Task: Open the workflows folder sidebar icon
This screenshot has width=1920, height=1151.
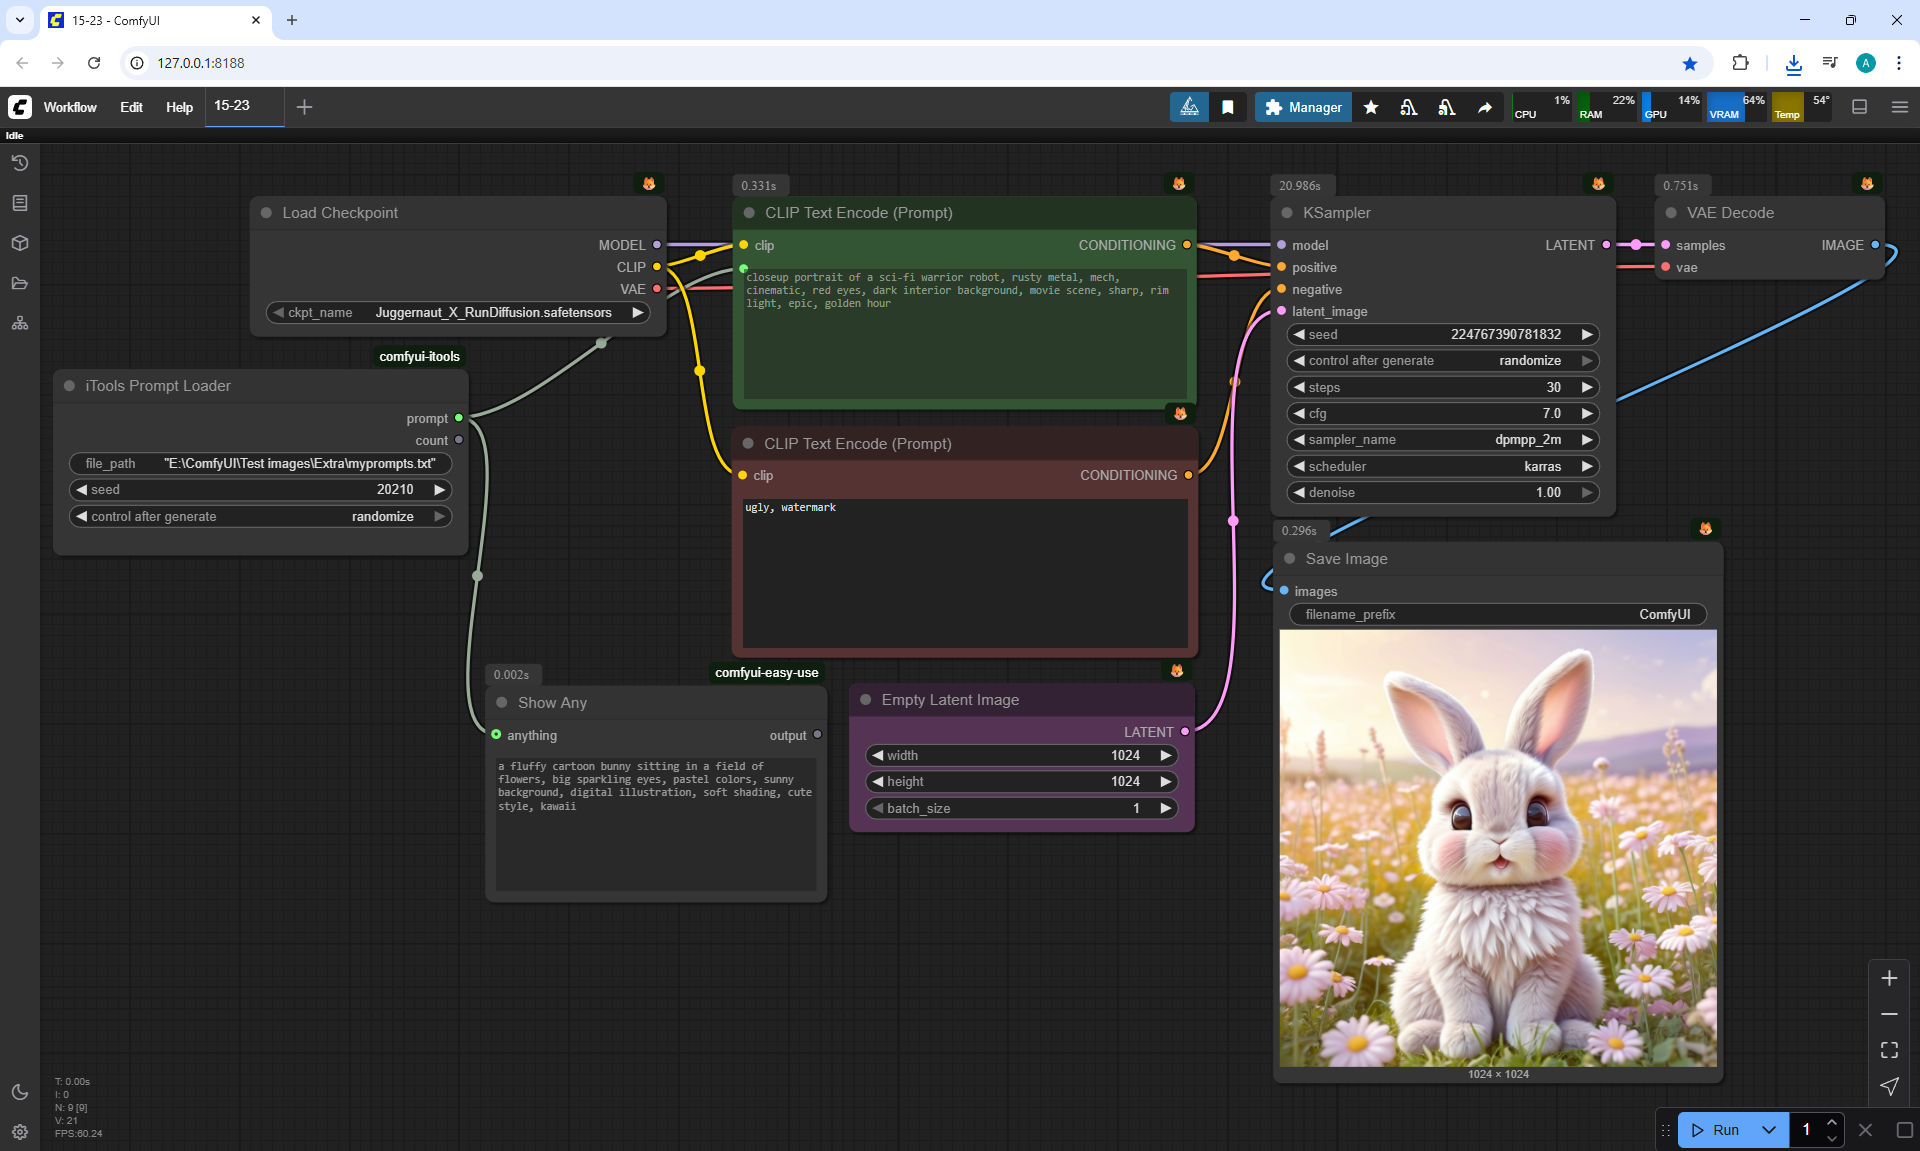Action: tap(20, 283)
